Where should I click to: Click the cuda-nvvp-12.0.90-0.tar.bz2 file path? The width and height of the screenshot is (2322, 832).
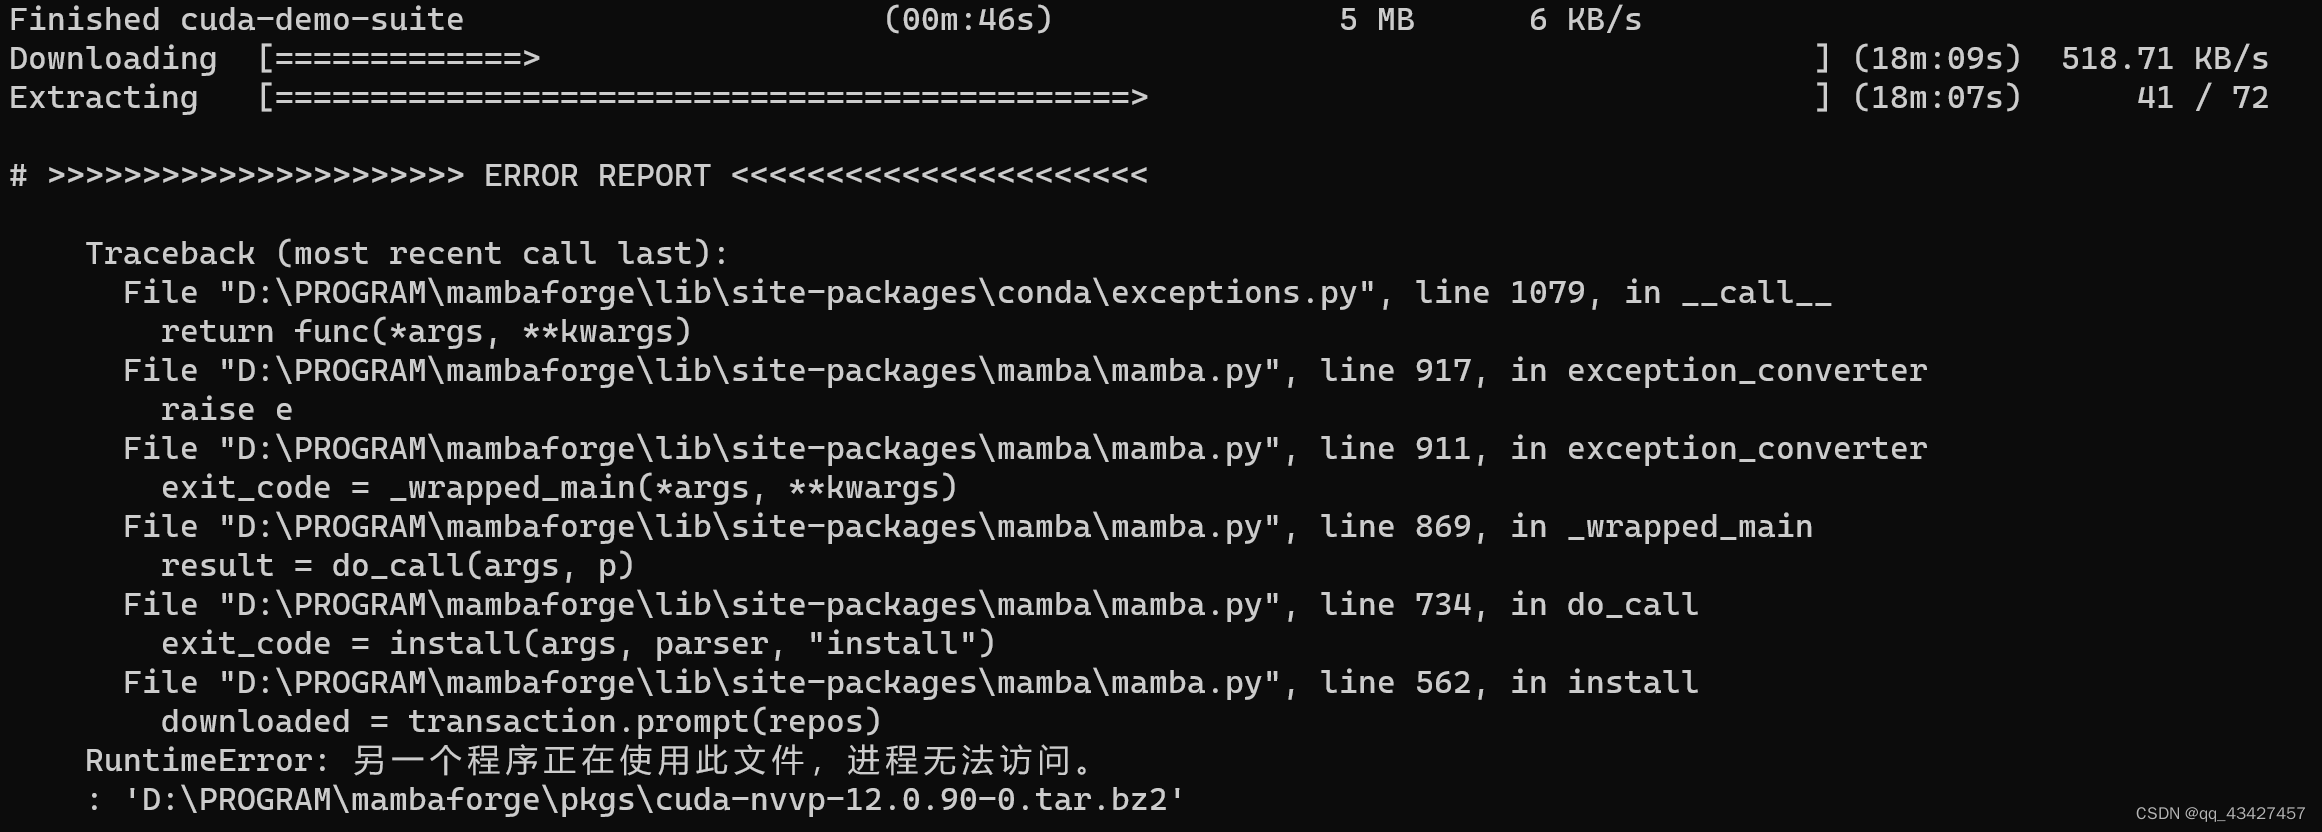tap(654, 800)
